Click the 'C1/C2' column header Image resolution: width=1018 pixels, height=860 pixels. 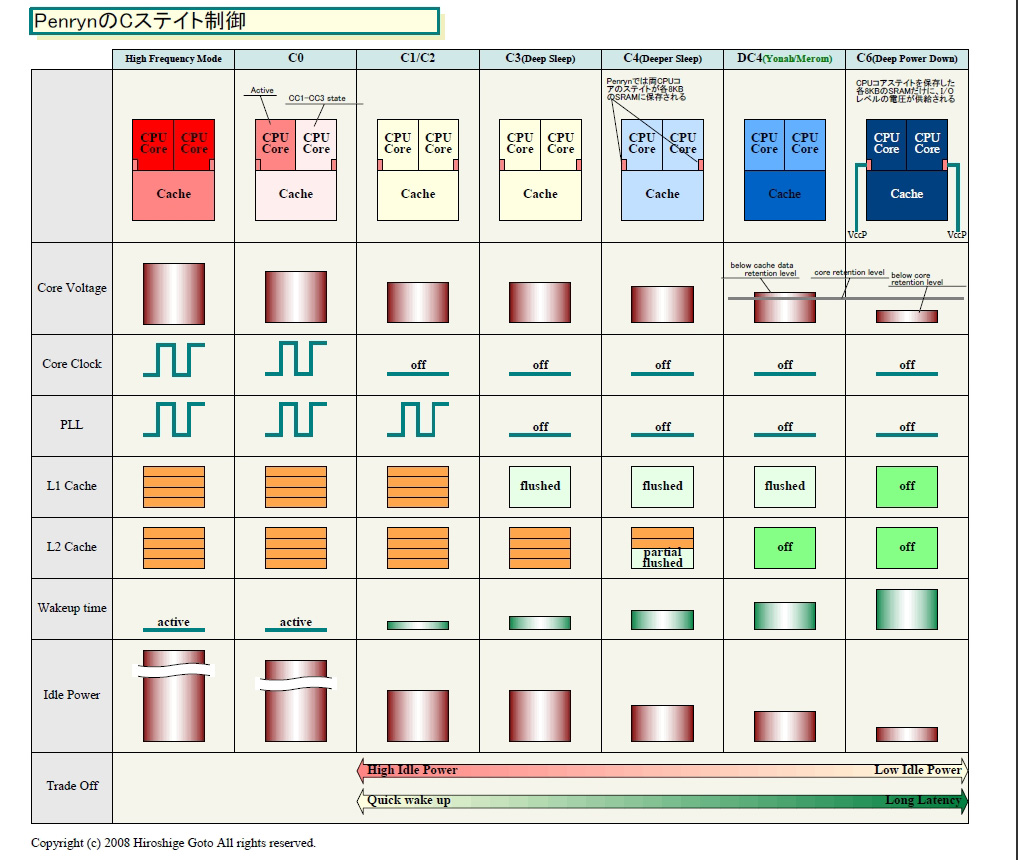(417, 59)
